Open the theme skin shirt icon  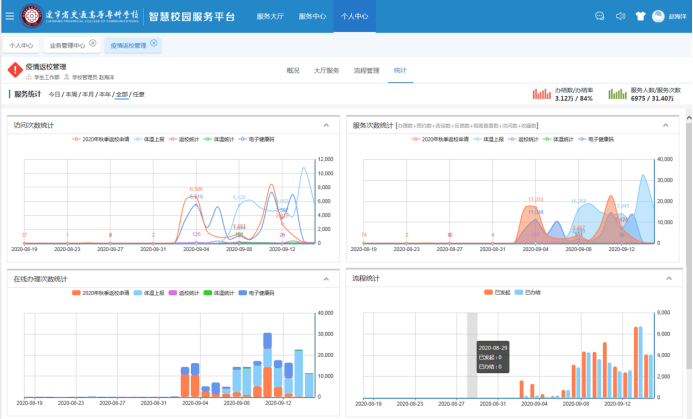640,16
